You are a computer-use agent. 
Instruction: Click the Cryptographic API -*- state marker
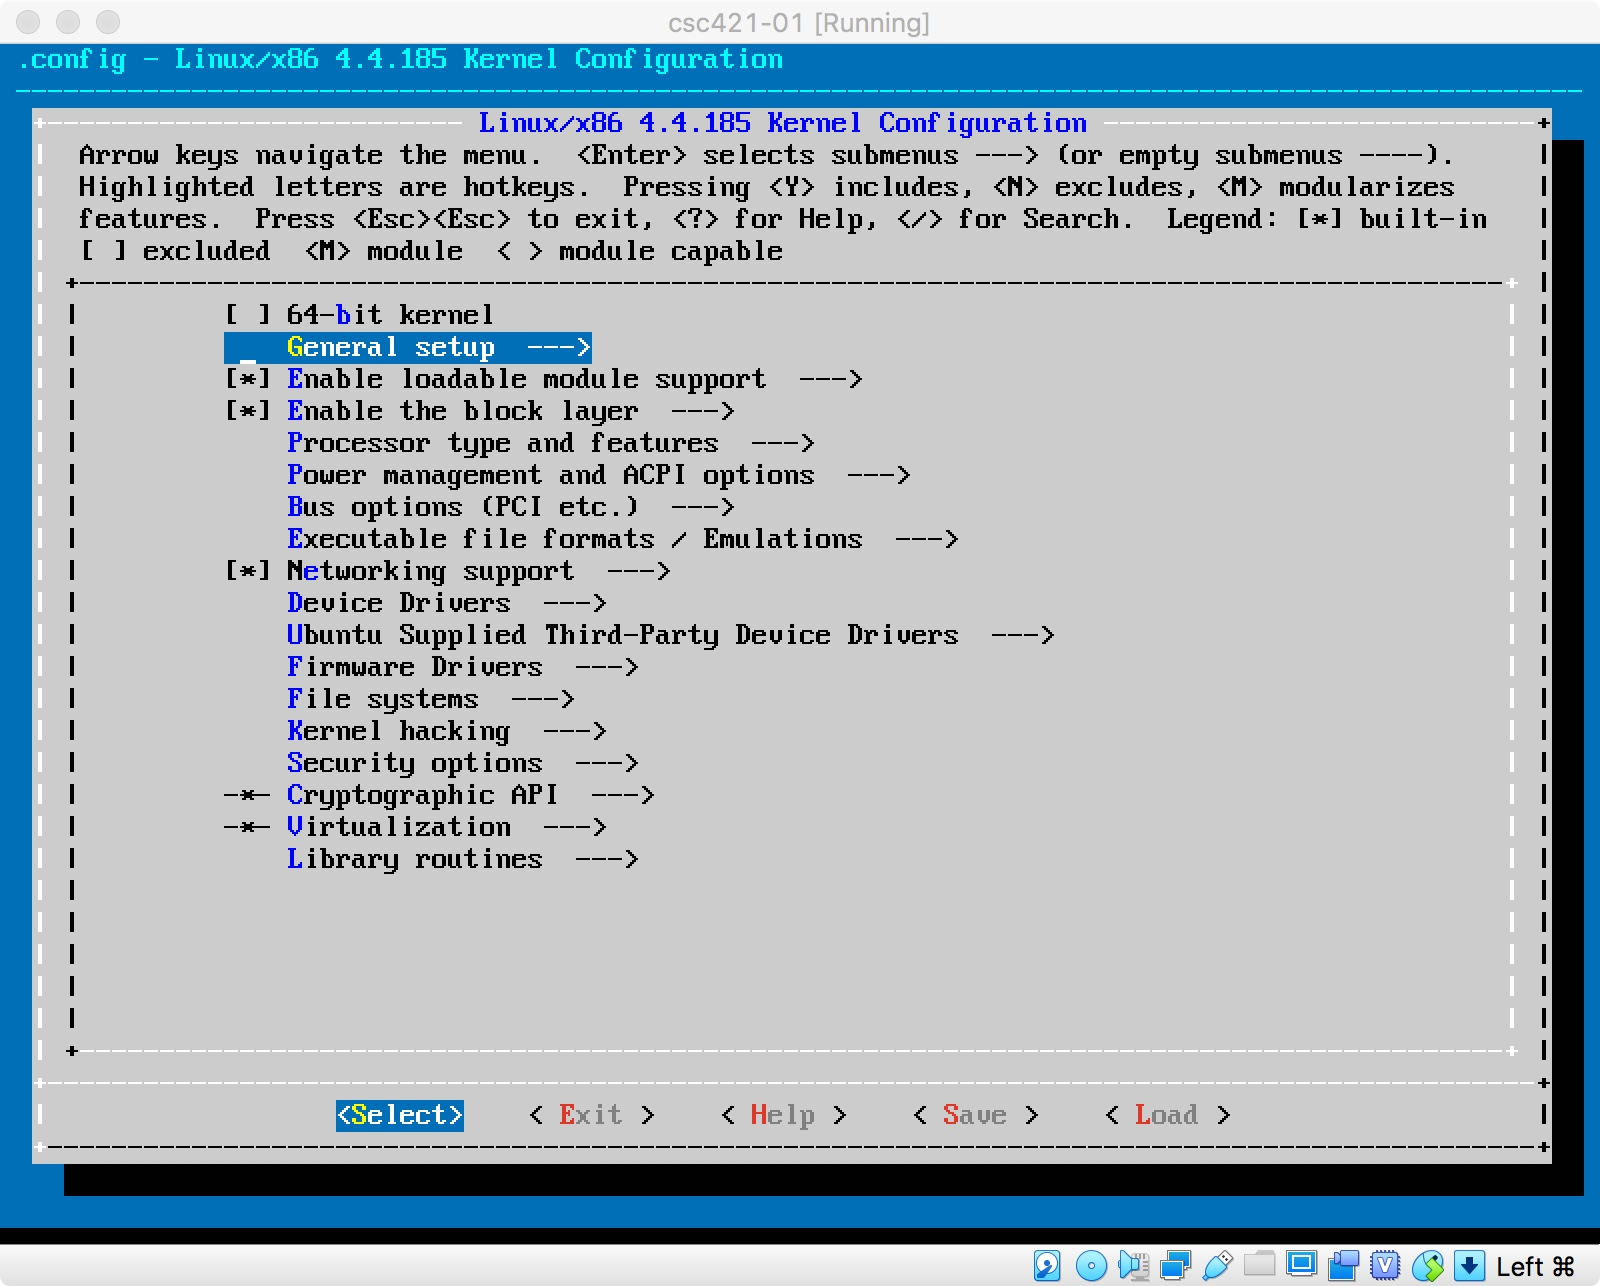coord(247,795)
